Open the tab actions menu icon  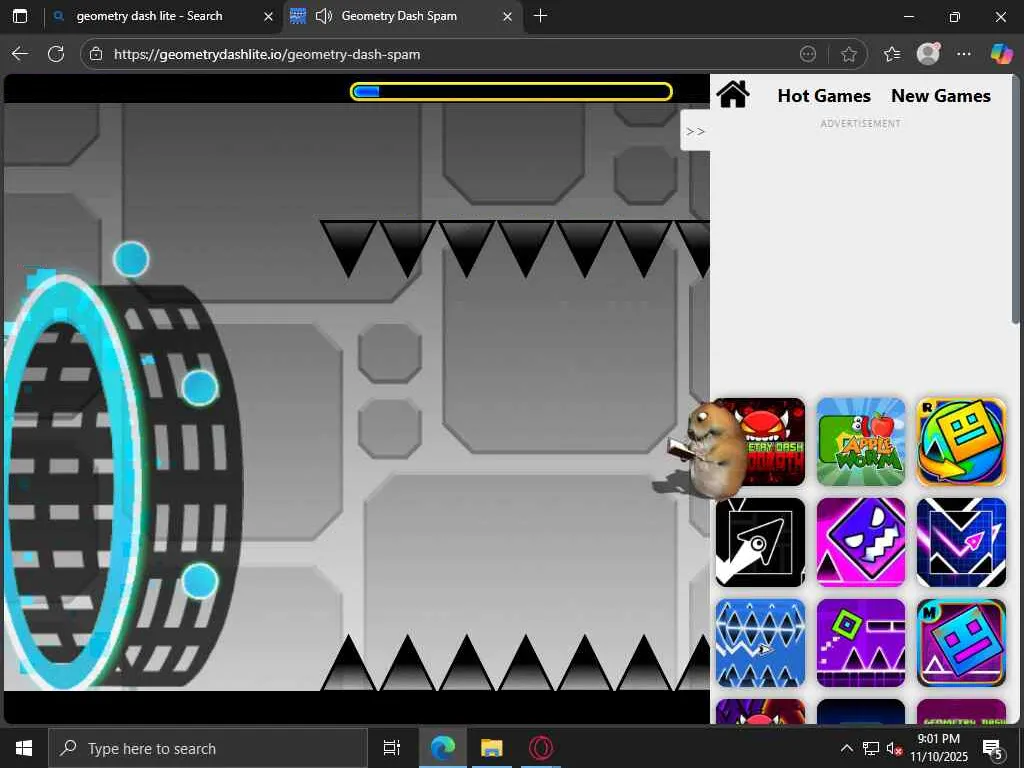click(20, 16)
